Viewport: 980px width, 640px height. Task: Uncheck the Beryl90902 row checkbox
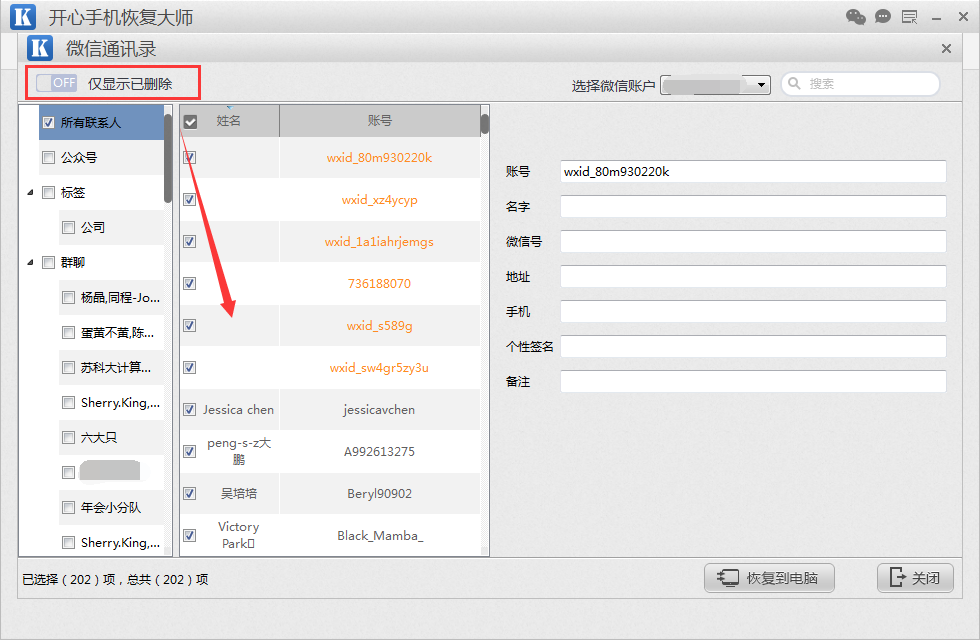pos(189,494)
